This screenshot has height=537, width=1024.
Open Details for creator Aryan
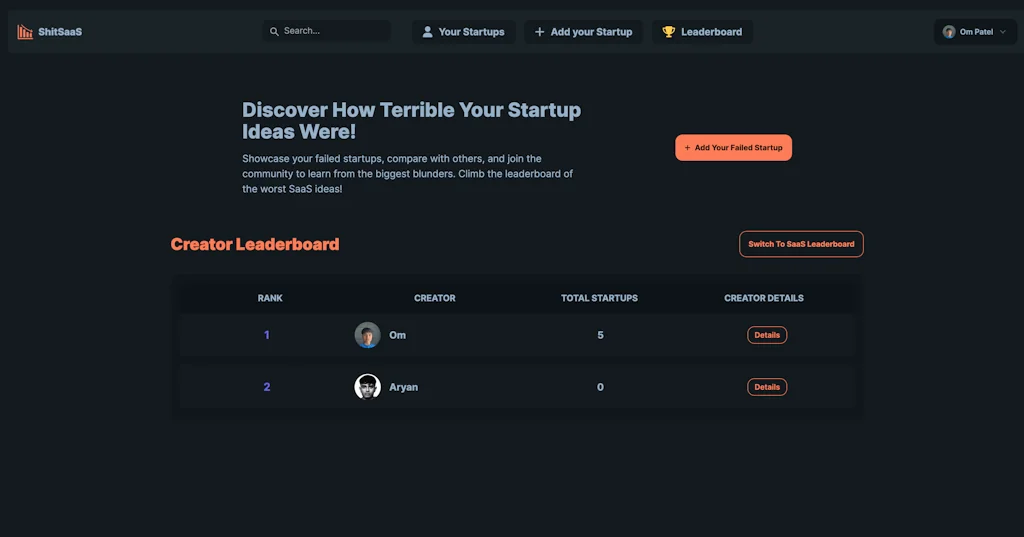[x=767, y=387]
